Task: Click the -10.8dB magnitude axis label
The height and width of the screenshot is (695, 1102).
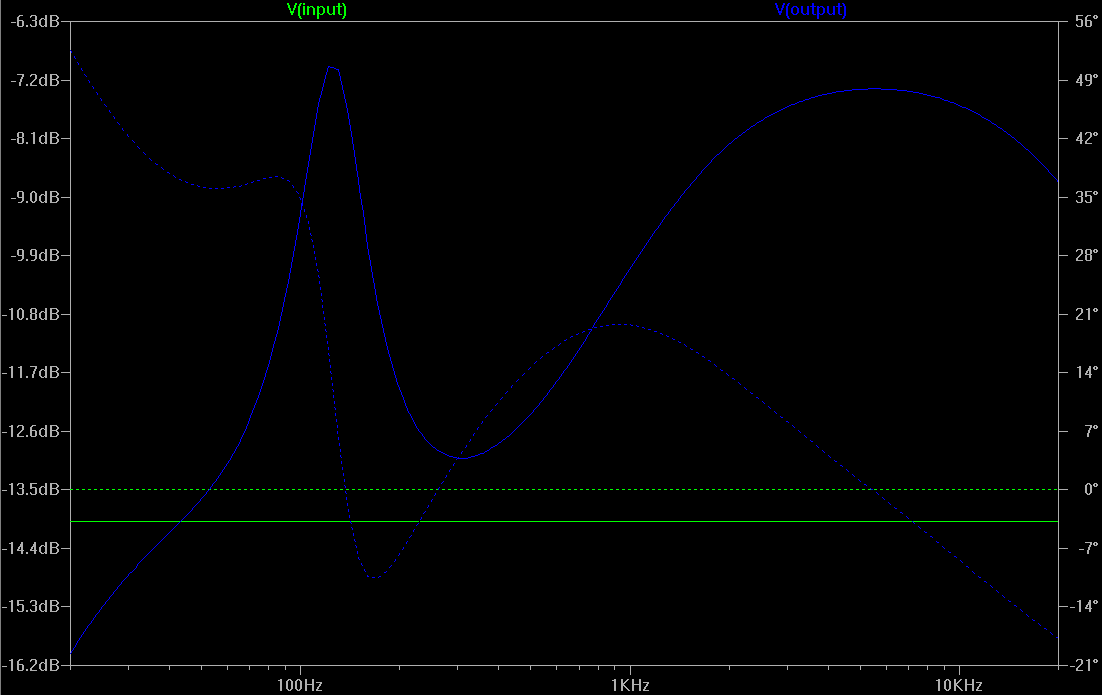Action: pyautogui.click(x=31, y=314)
